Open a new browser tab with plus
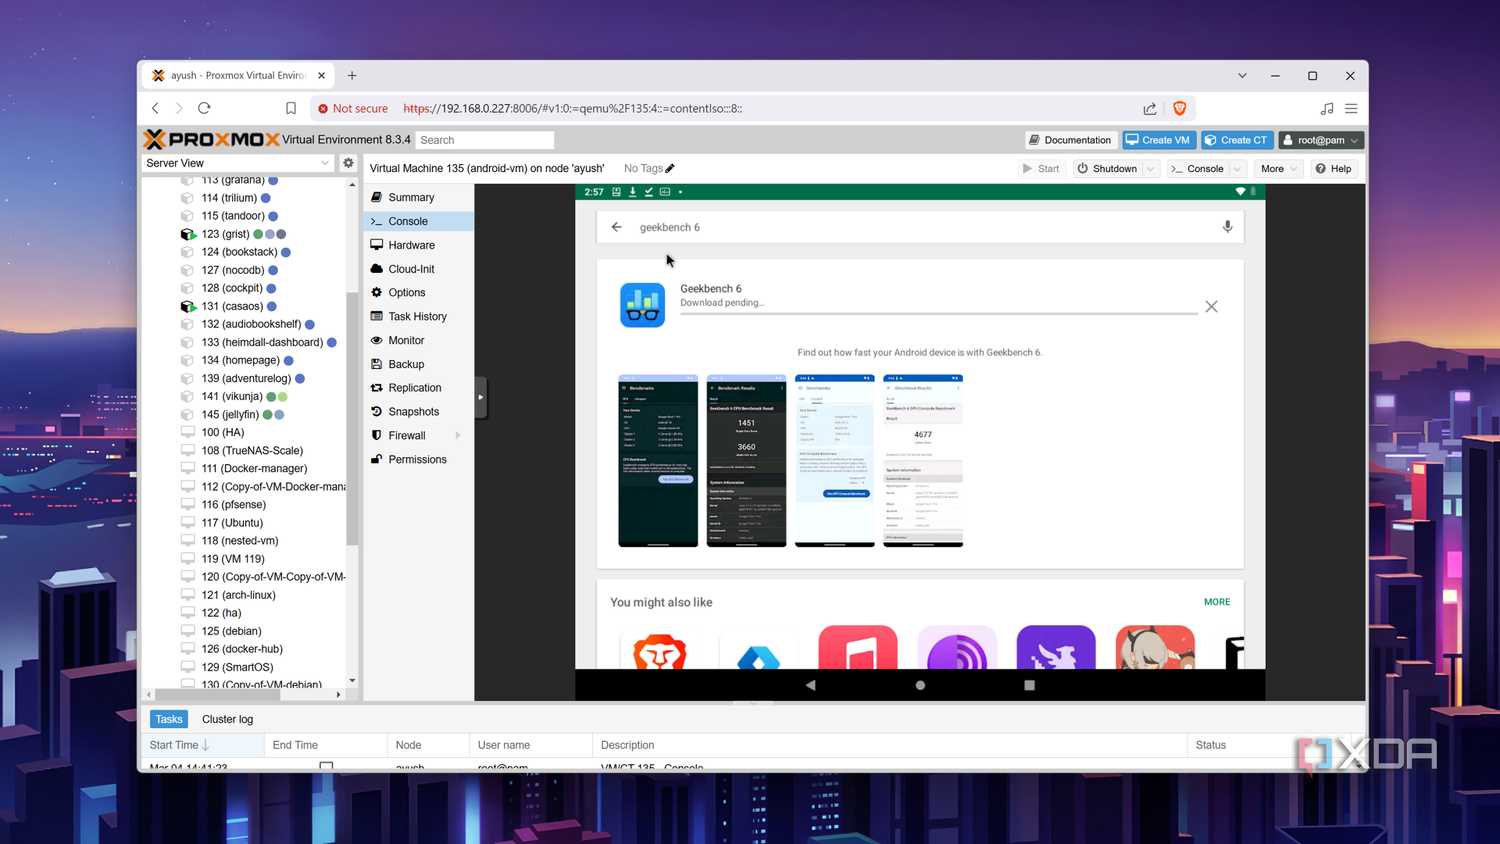 352,75
